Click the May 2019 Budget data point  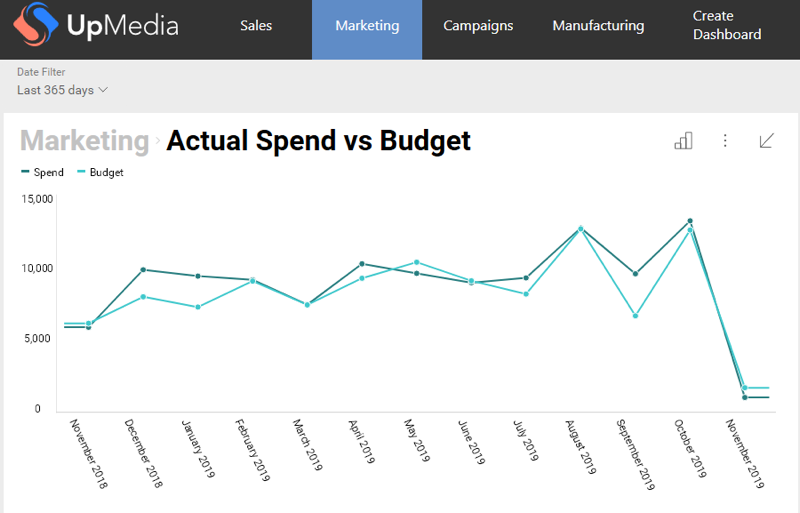pyautogui.click(x=417, y=262)
